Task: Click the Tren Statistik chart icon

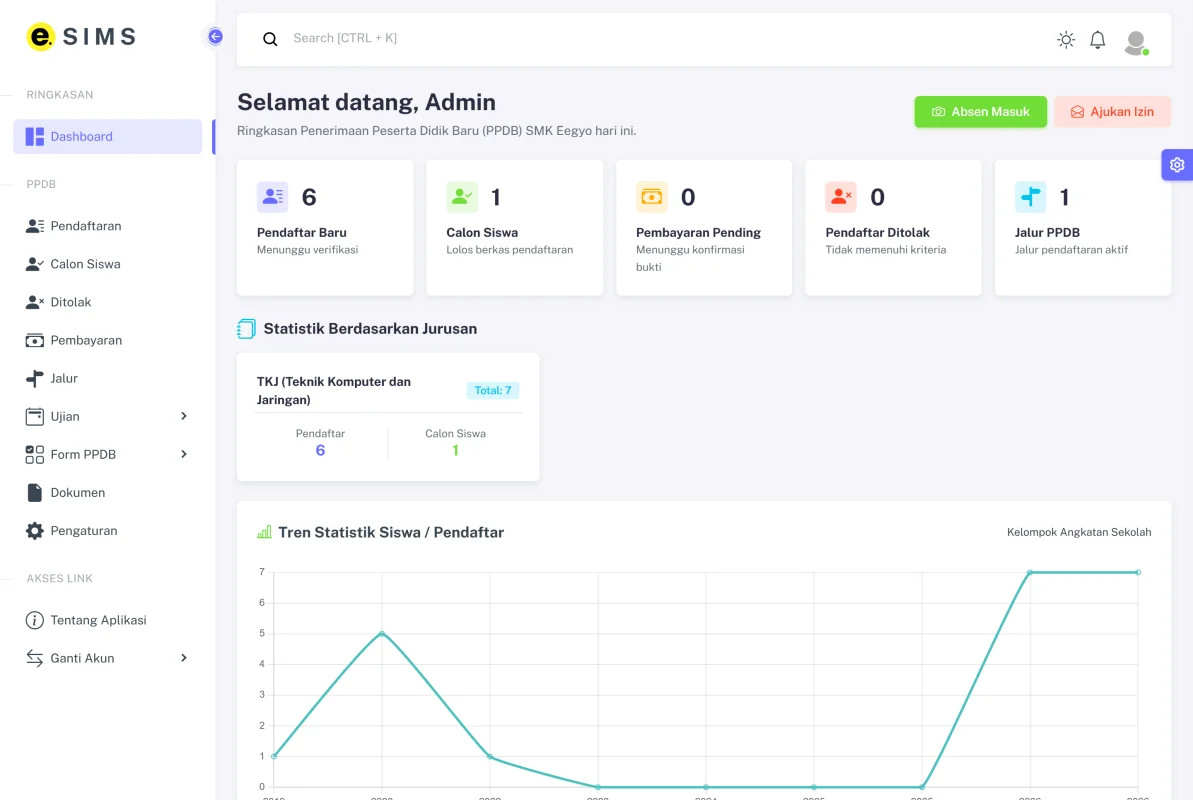Action: click(x=264, y=532)
